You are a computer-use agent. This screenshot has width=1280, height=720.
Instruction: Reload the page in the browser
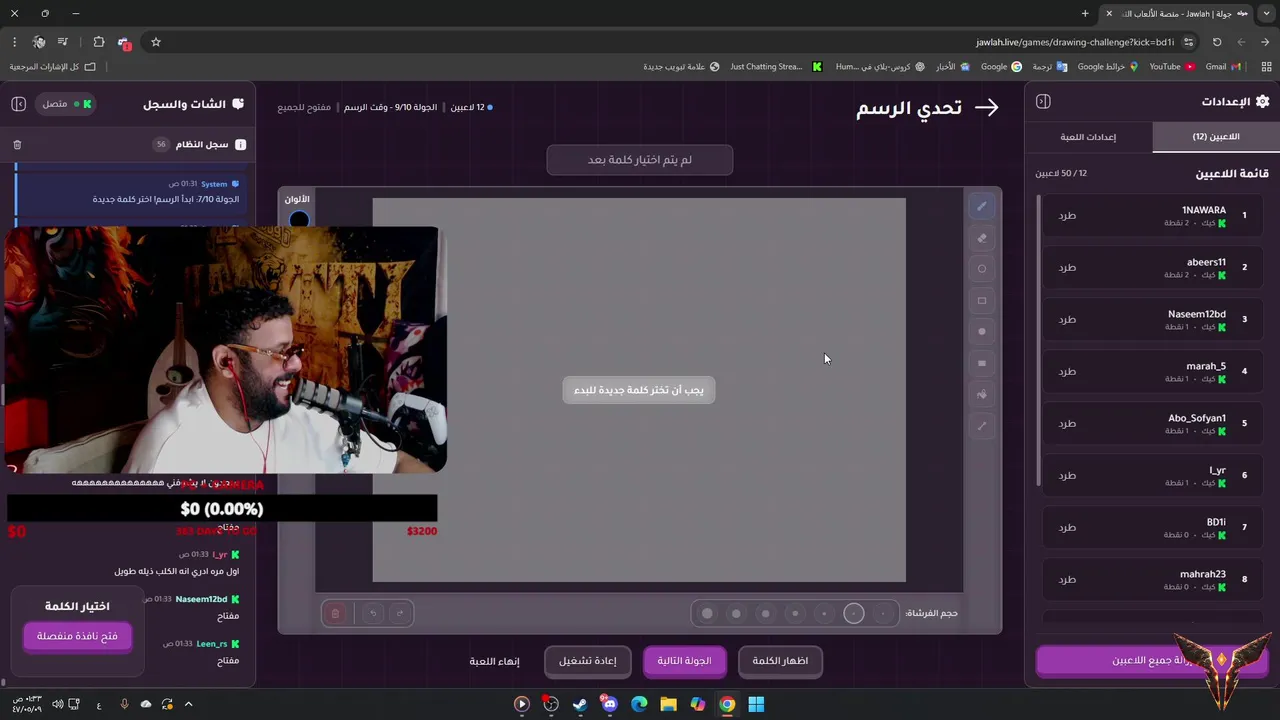point(1217,42)
